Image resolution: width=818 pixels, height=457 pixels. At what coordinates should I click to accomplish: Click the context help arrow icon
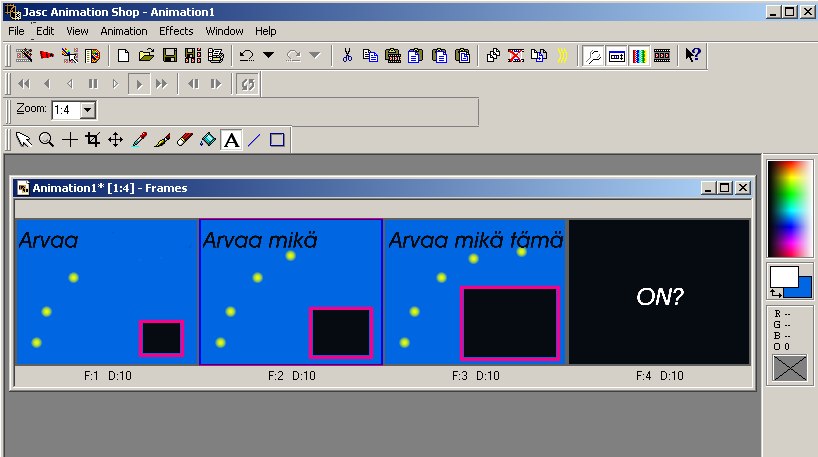click(692, 55)
